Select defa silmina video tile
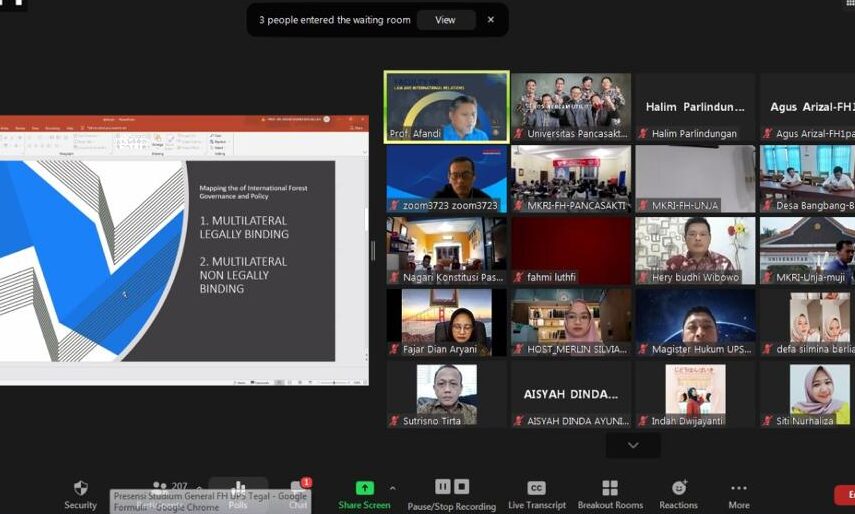Viewport: 855px width, 514px height. coord(808,323)
